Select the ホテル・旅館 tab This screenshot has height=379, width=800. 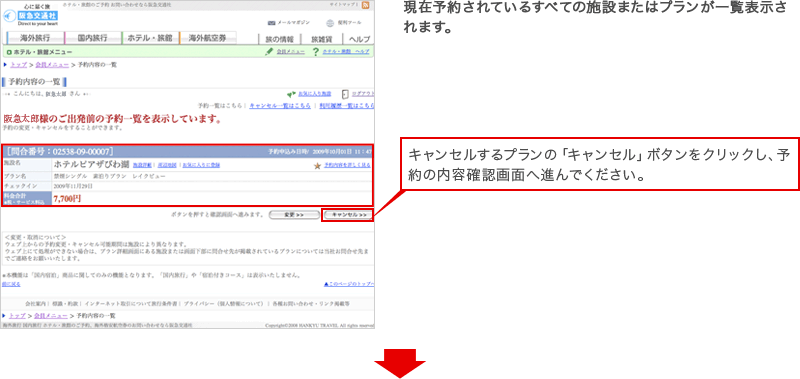point(150,38)
